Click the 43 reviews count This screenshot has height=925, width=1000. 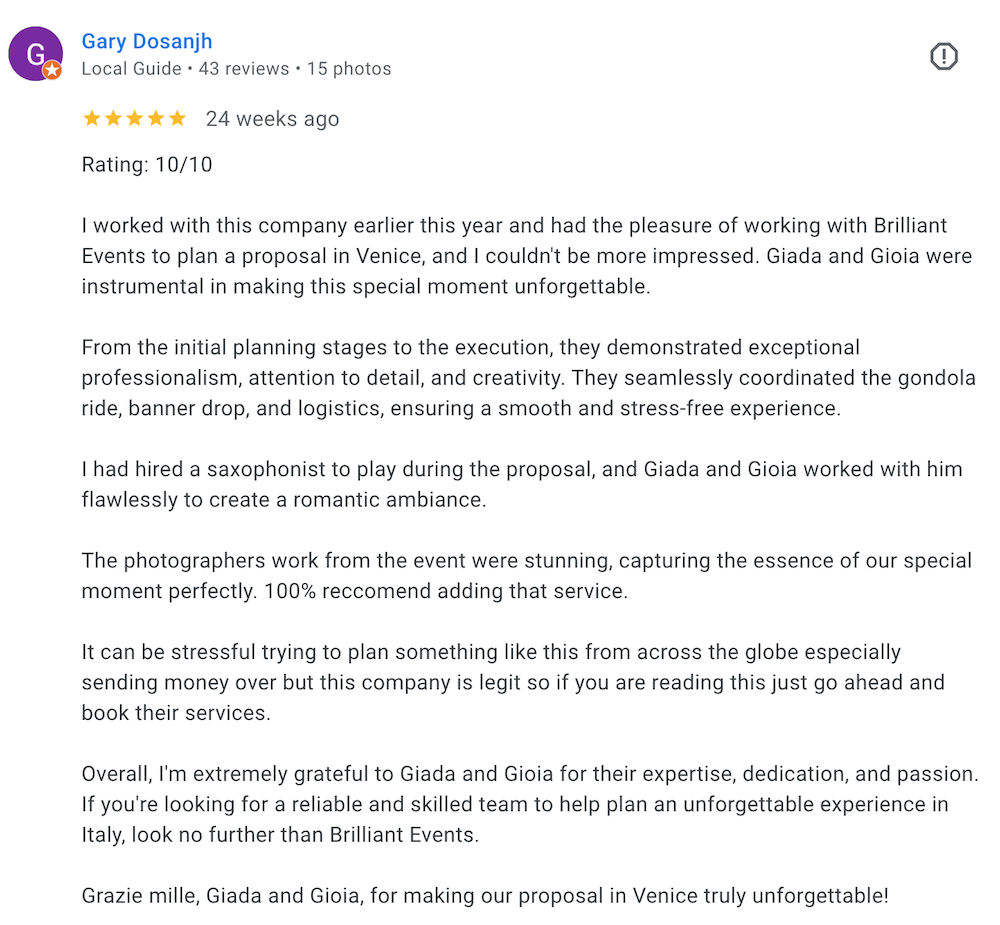(x=244, y=69)
